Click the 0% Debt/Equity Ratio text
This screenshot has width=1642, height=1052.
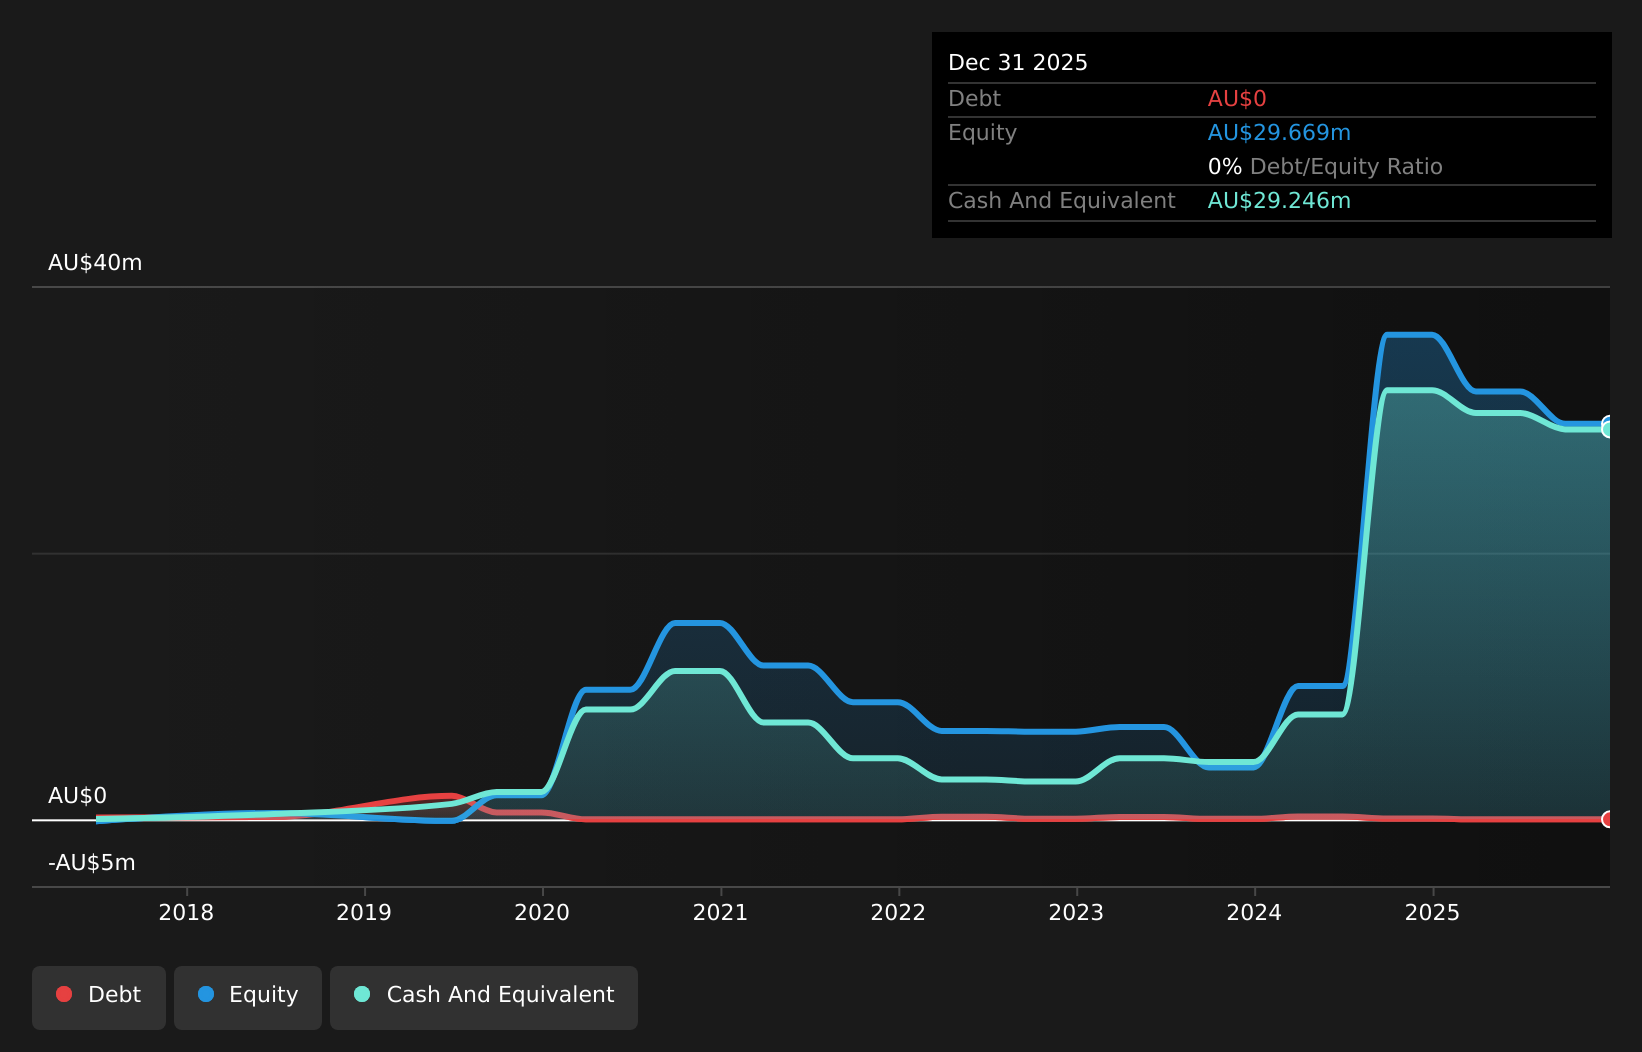point(1325,167)
